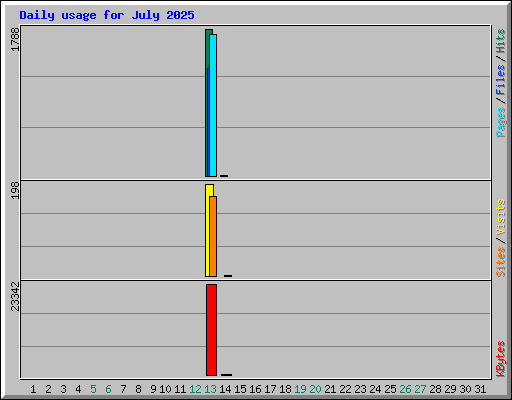The height and width of the screenshot is (400, 512).
Task: Click day 31 on the x-axis
Action: click(x=480, y=389)
